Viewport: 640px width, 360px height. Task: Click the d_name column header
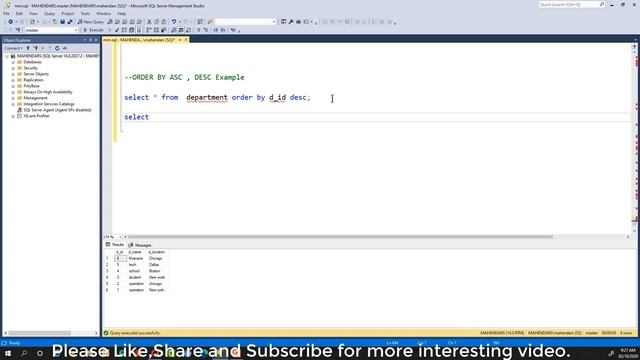(136, 252)
